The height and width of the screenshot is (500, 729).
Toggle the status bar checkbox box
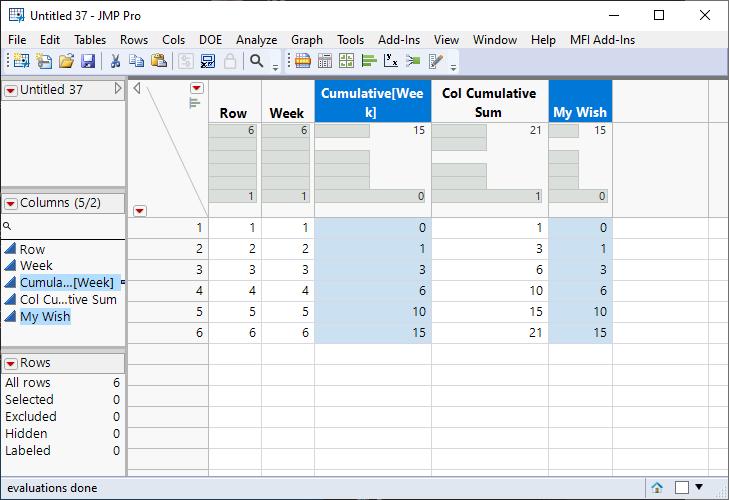pyautogui.click(x=681, y=488)
